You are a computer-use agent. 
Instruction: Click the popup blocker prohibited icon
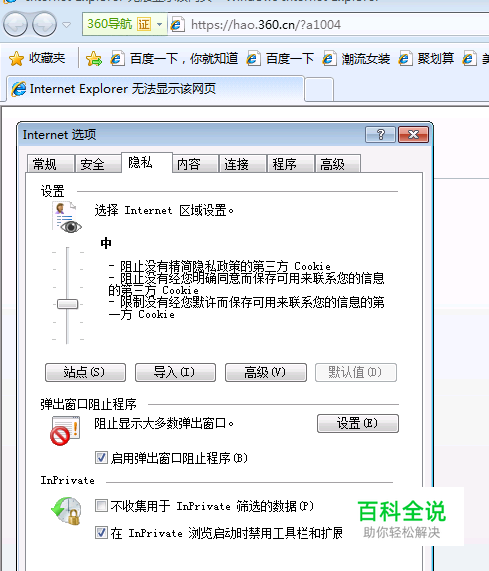(65, 431)
